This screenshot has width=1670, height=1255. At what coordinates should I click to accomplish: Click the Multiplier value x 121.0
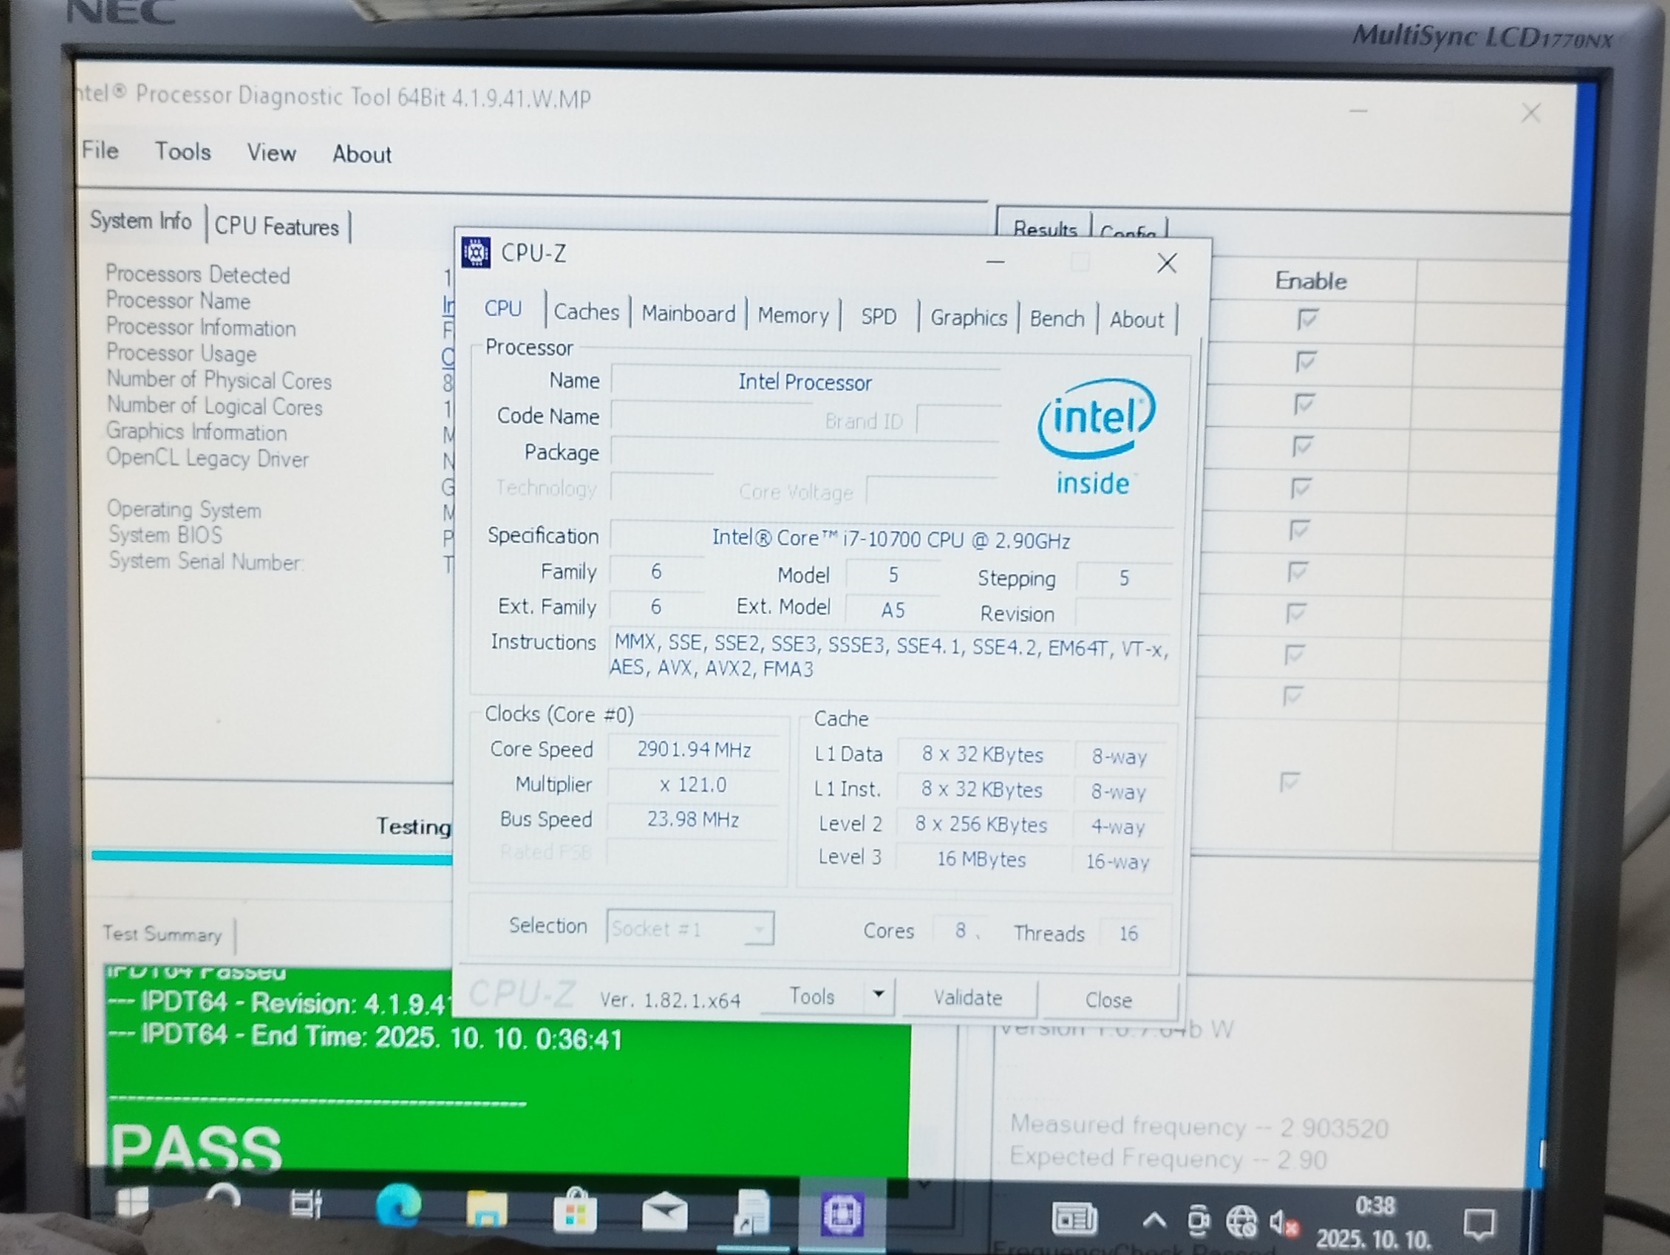[x=694, y=785]
